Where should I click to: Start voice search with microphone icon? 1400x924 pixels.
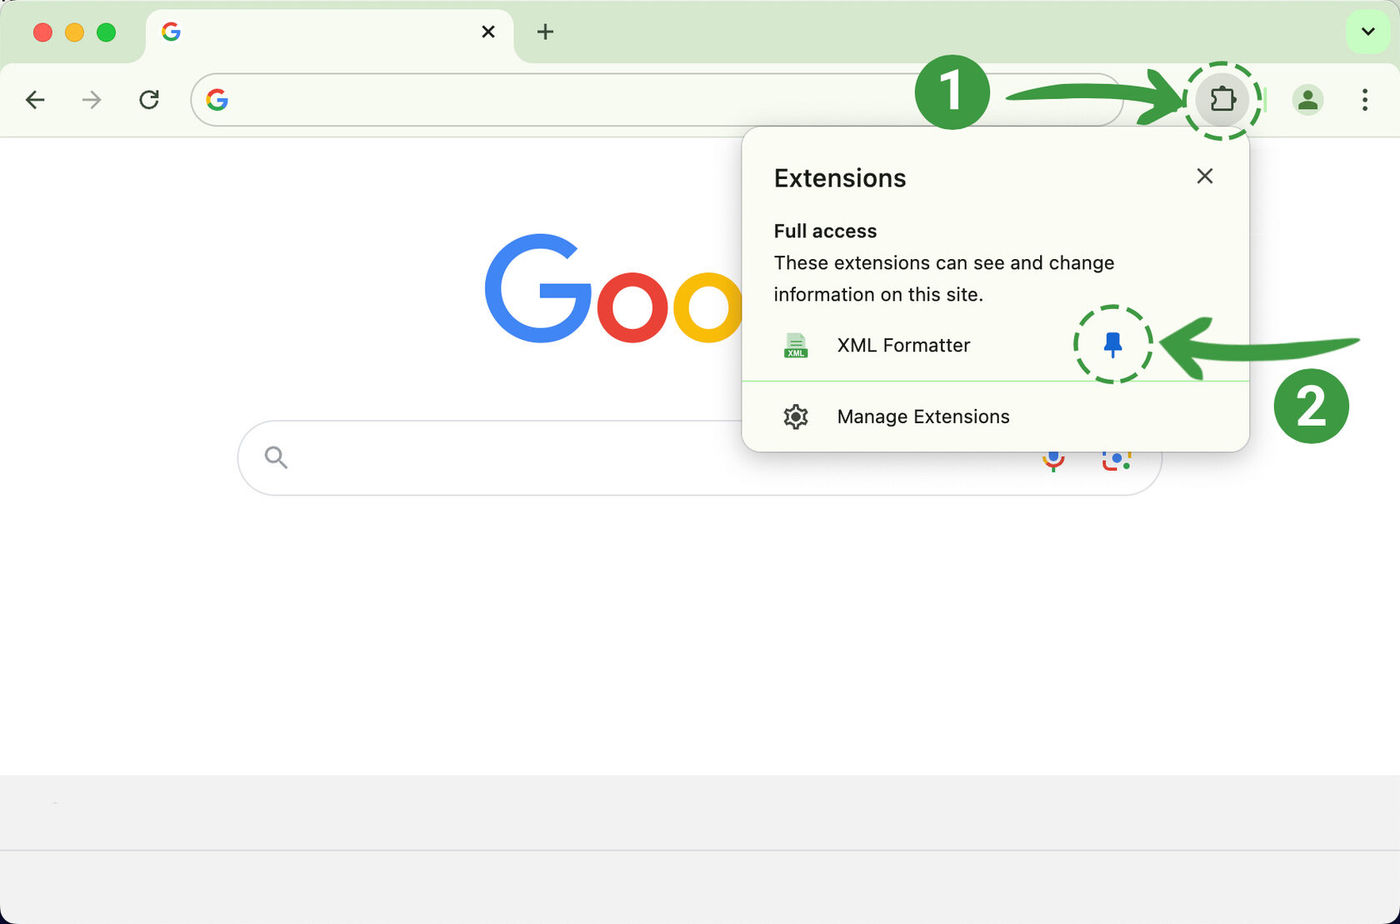[1053, 459]
